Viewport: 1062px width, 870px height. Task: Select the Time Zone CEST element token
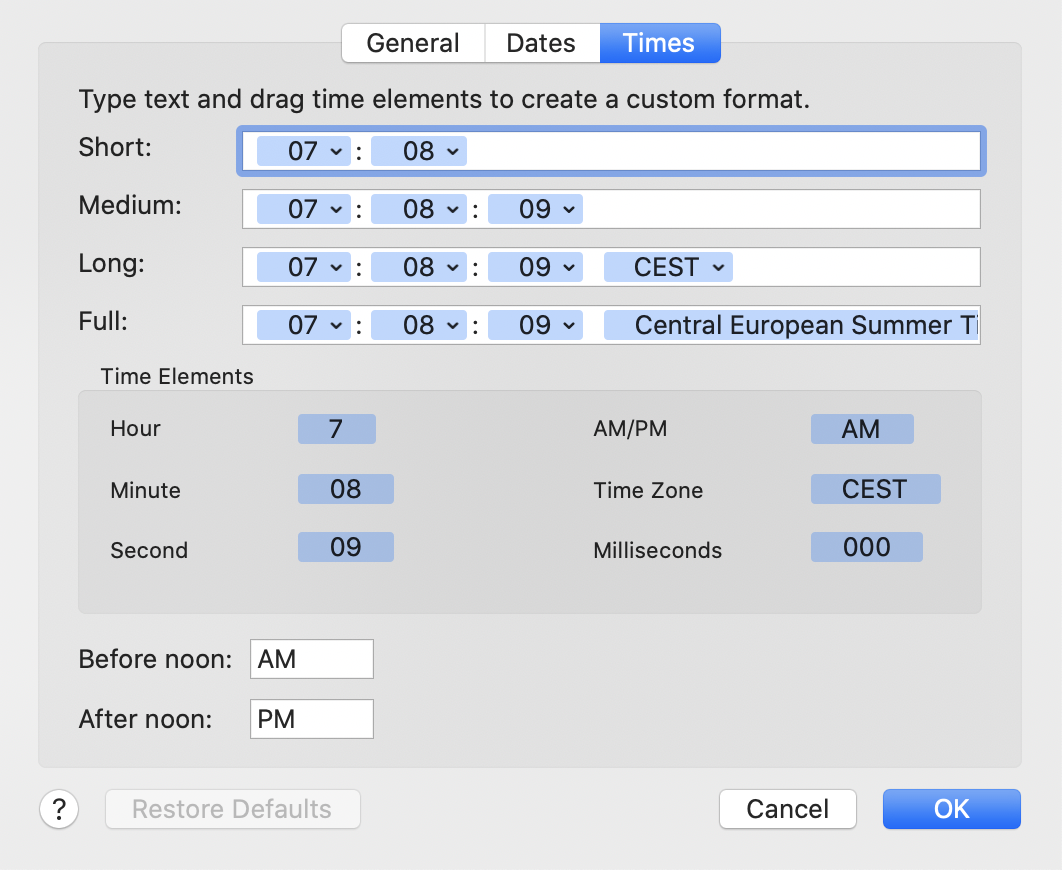tap(875, 489)
